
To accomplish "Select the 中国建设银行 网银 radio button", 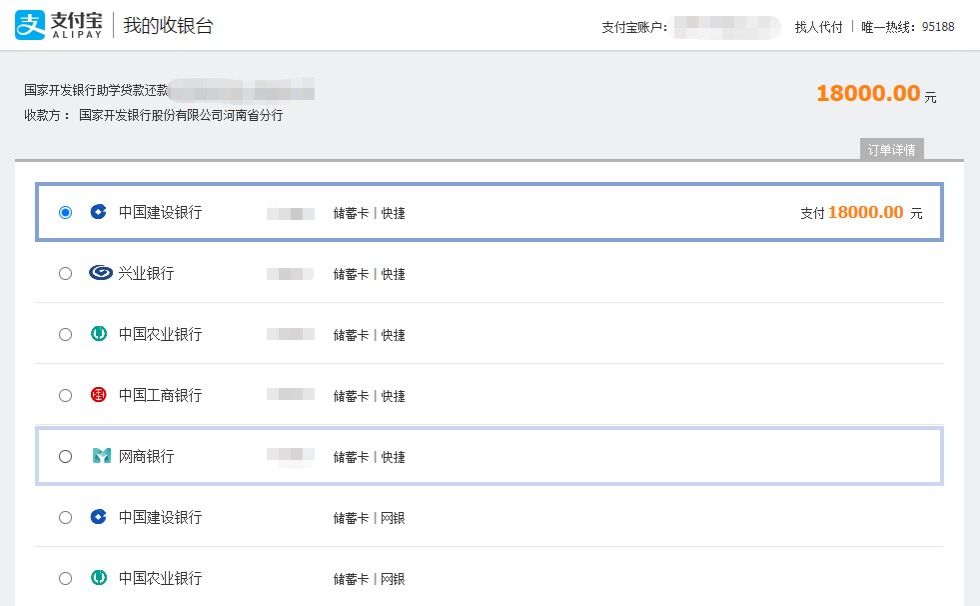I will pyautogui.click(x=65, y=517).
